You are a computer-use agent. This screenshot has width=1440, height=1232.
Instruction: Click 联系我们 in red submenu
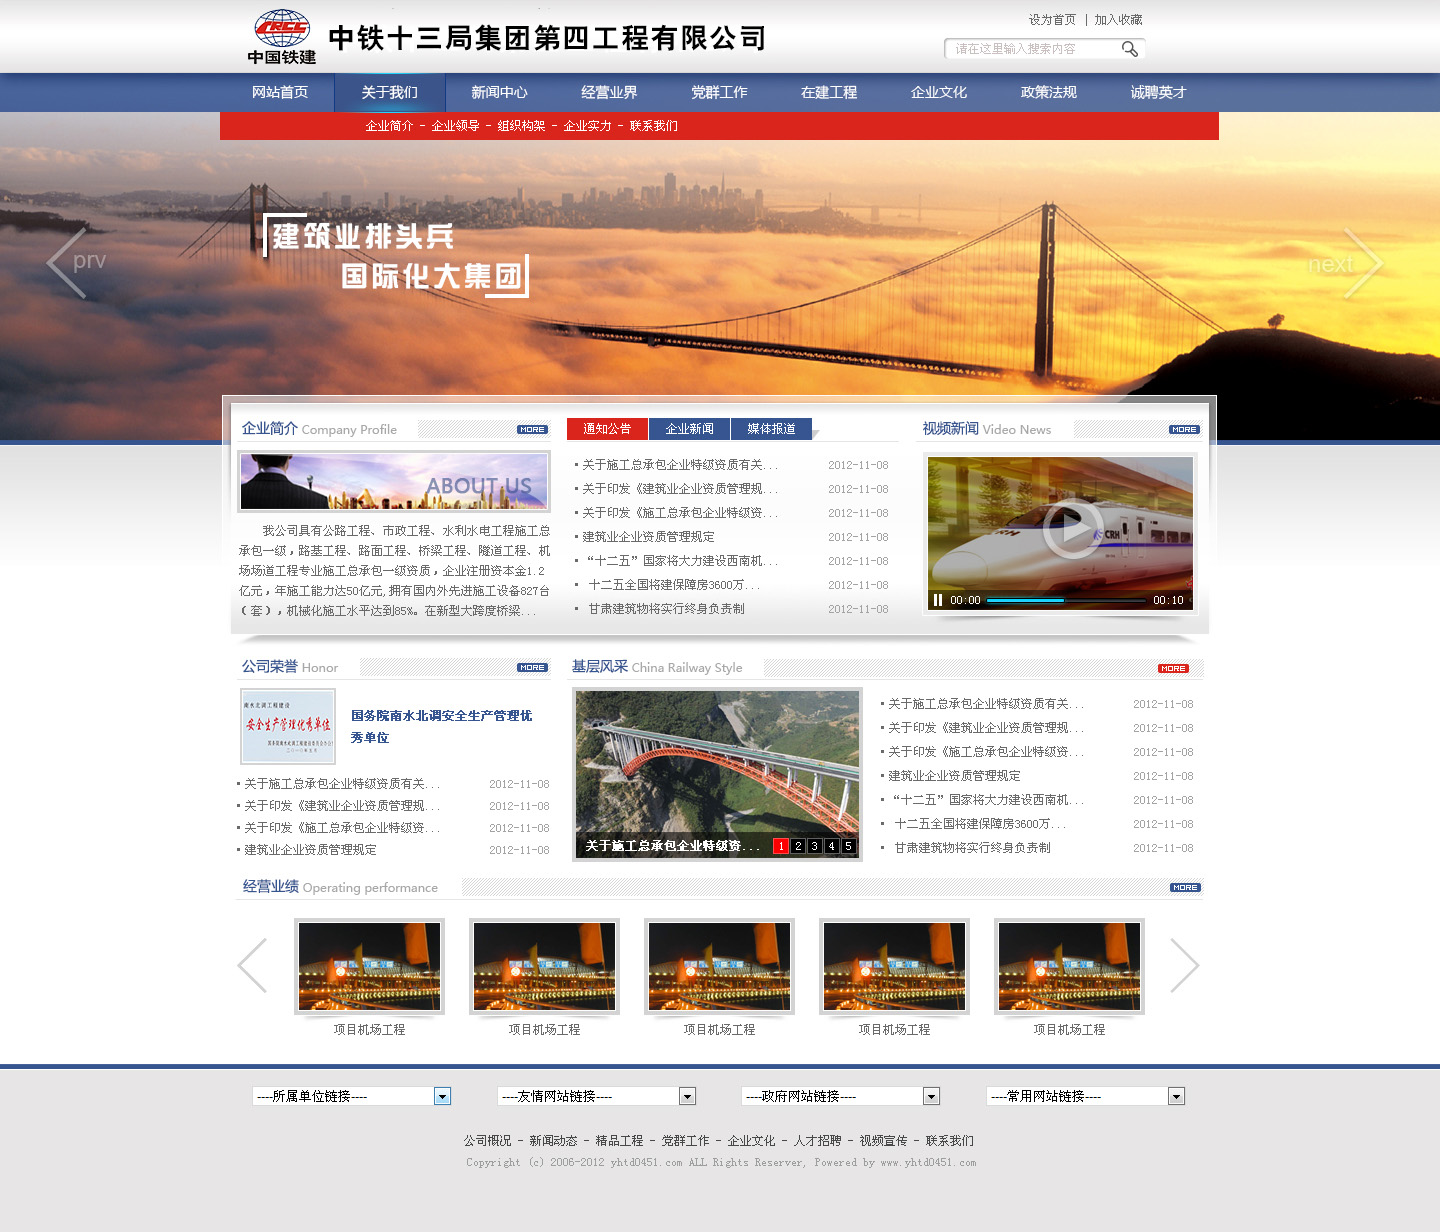(654, 126)
